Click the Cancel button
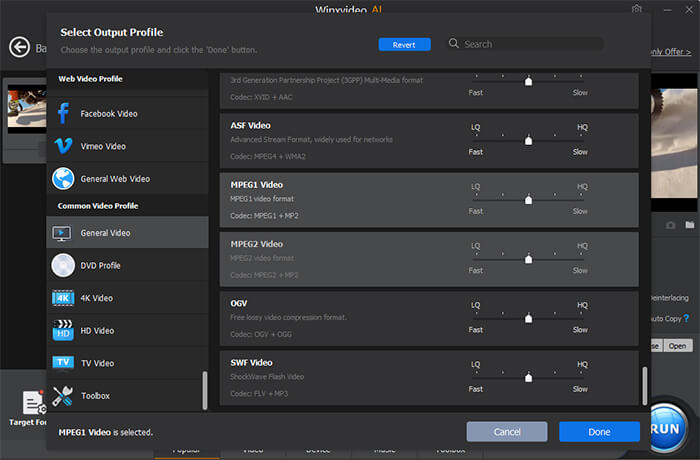Viewport: 700px width, 460px height. coord(507,432)
